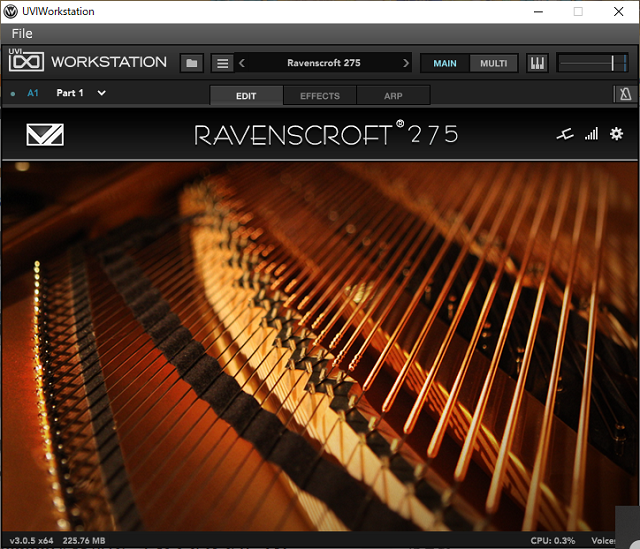Image resolution: width=640 pixels, height=549 pixels.
Task: Select MIDI channel A1 label
Action: (33, 93)
